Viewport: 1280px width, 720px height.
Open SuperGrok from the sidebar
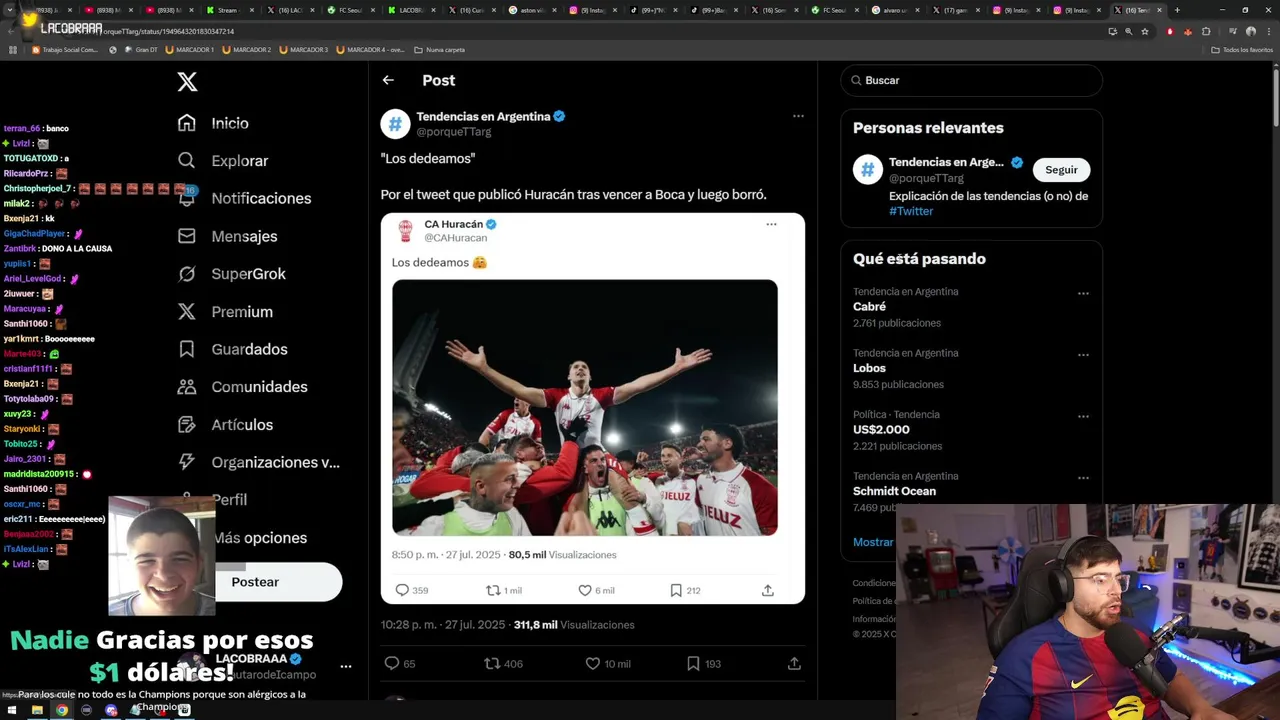point(232,274)
